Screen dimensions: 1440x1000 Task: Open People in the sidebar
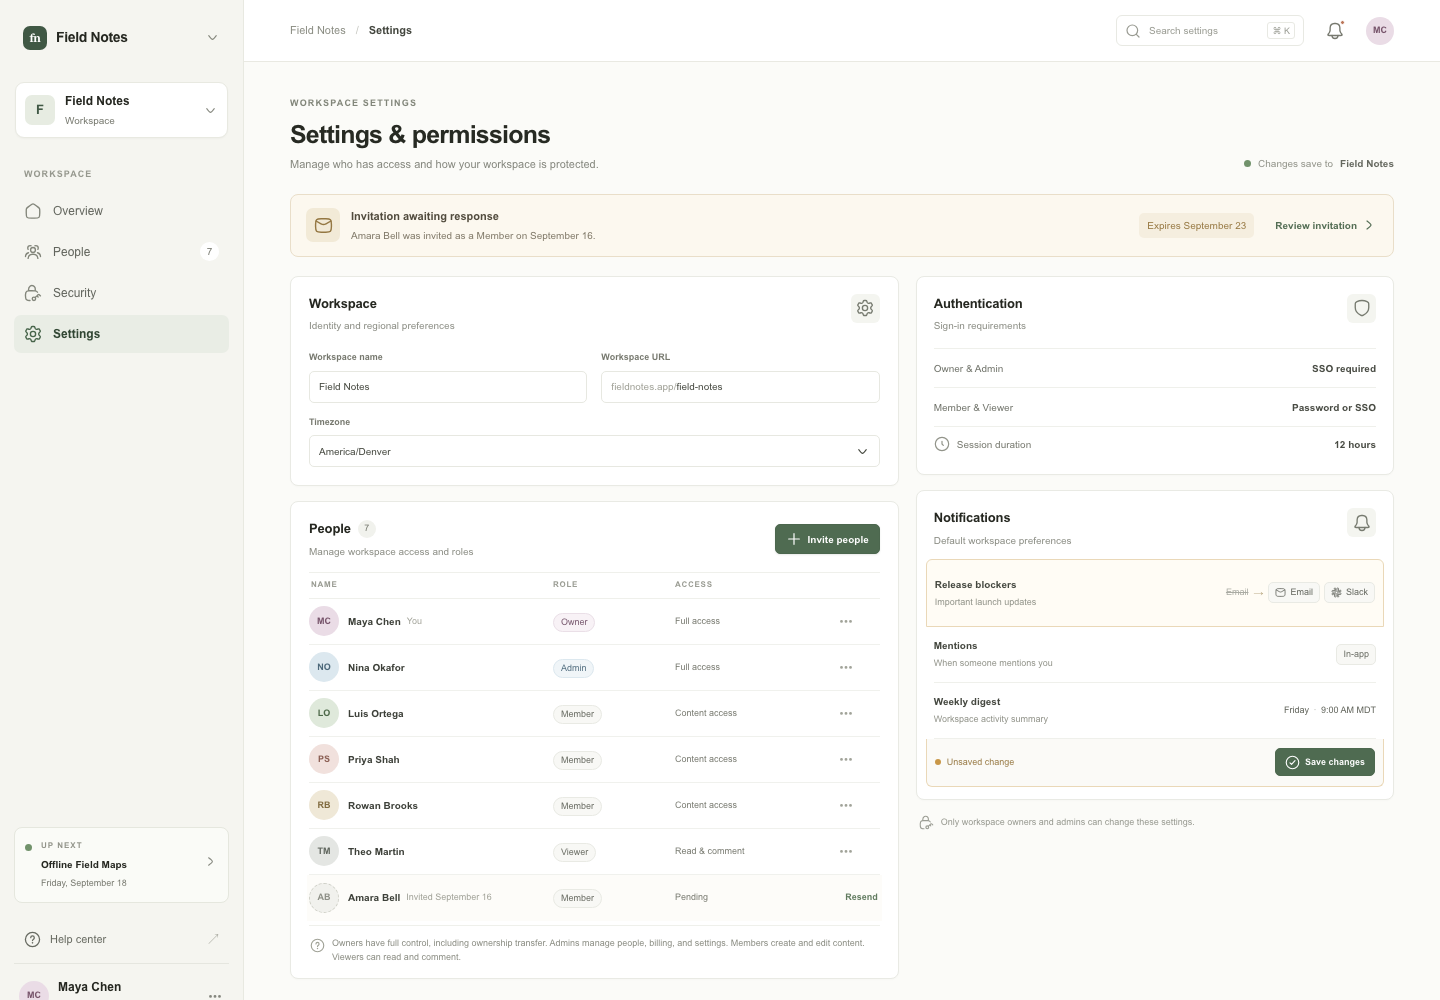(121, 252)
